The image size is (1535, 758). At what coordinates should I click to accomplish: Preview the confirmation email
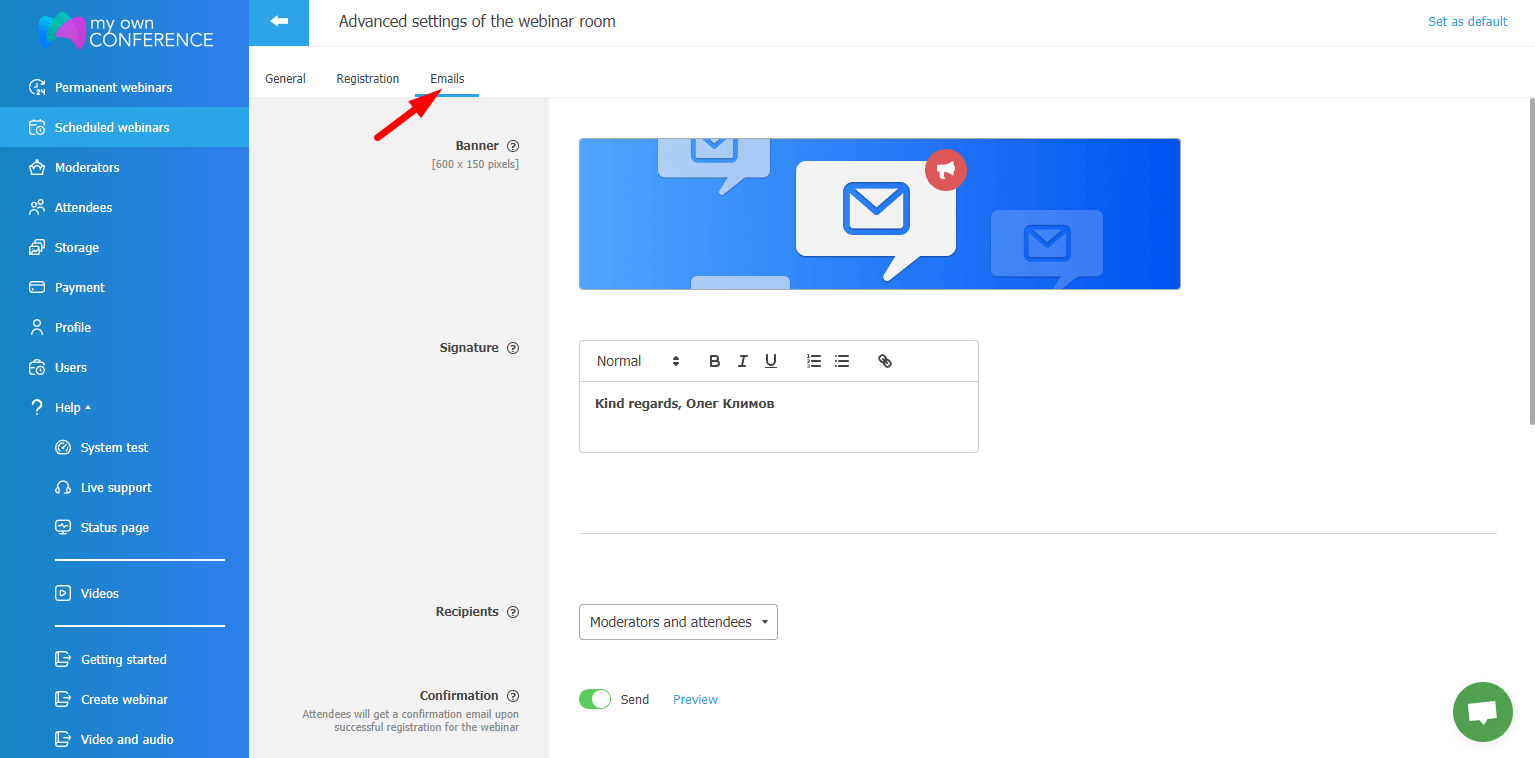695,699
